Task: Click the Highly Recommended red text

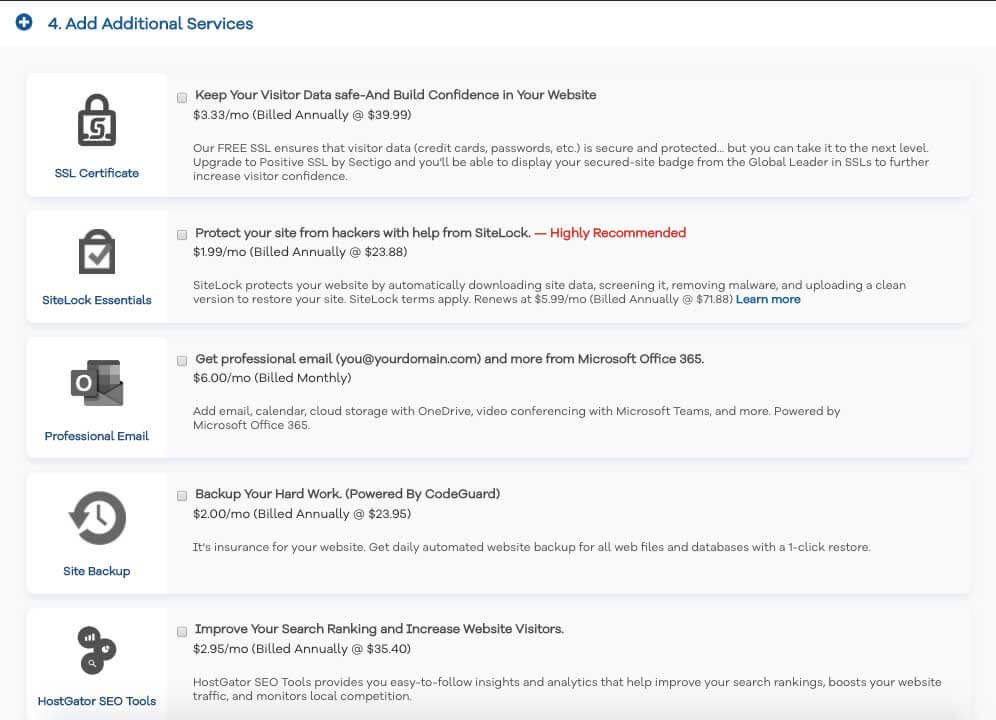Action: point(617,233)
